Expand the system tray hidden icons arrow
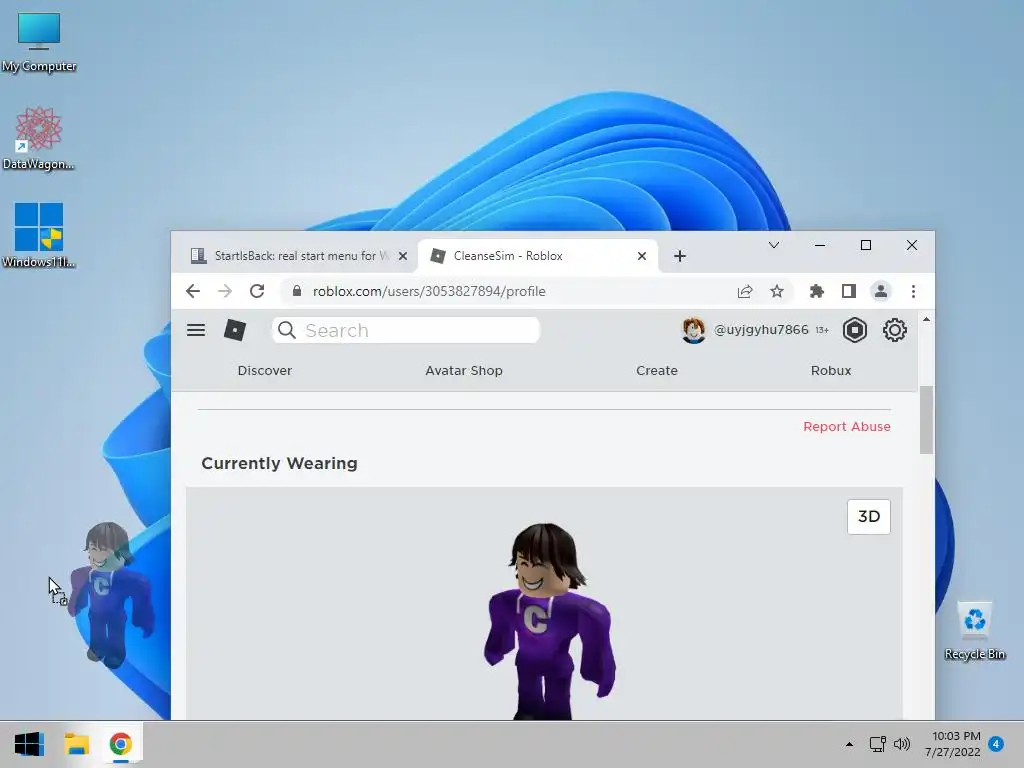Viewport: 1024px width, 768px height. click(x=849, y=744)
